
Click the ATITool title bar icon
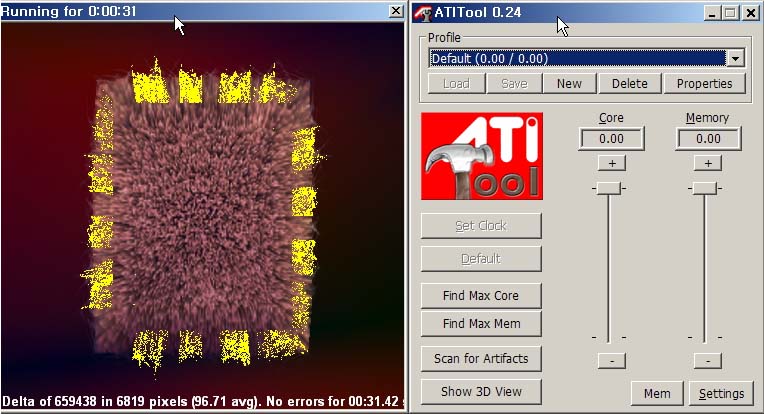[x=422, y=13]
